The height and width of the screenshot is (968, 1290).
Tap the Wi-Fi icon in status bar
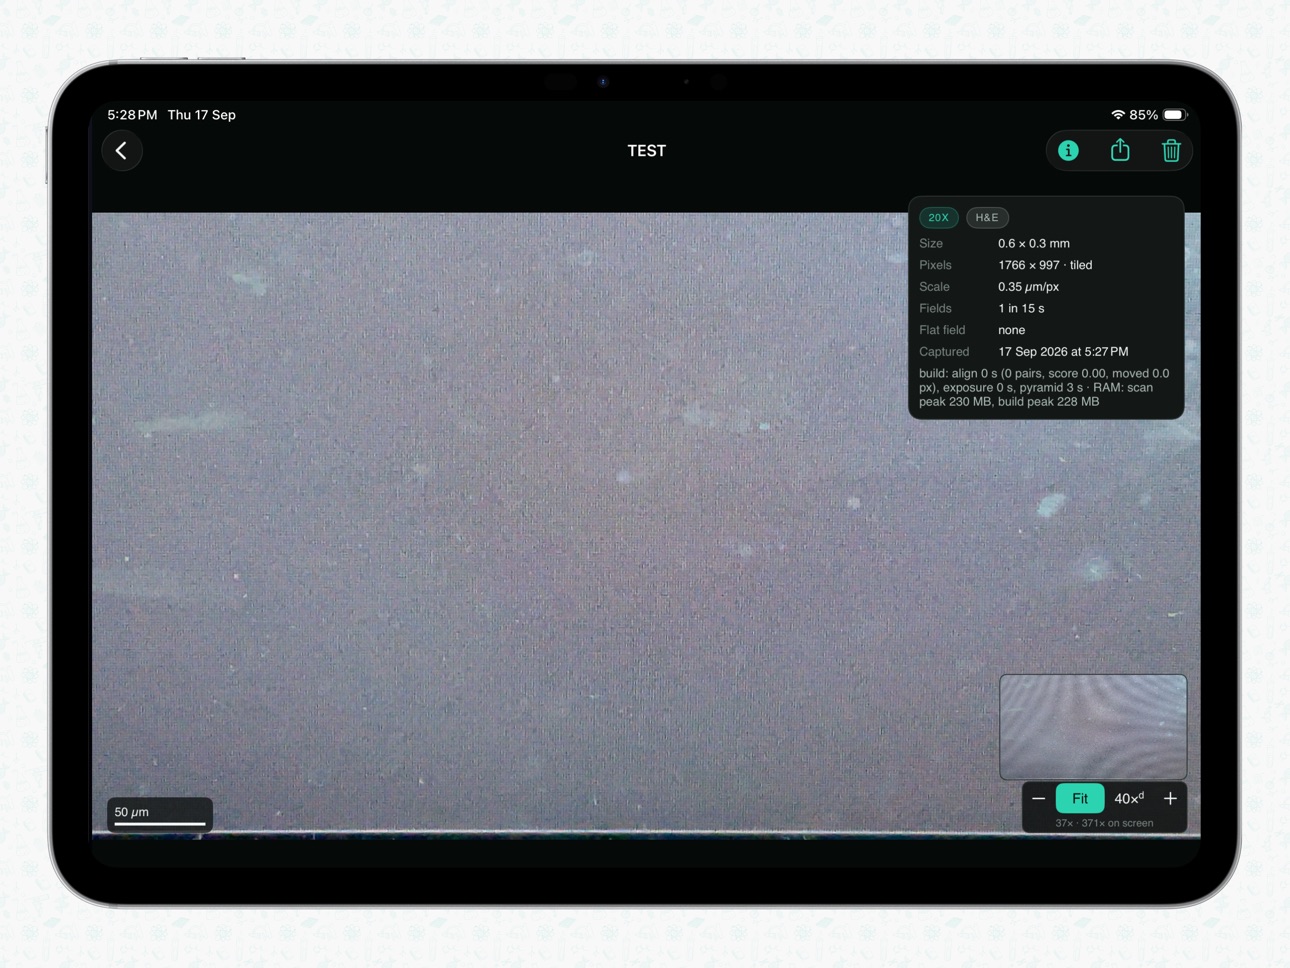tap(1118, 115)
